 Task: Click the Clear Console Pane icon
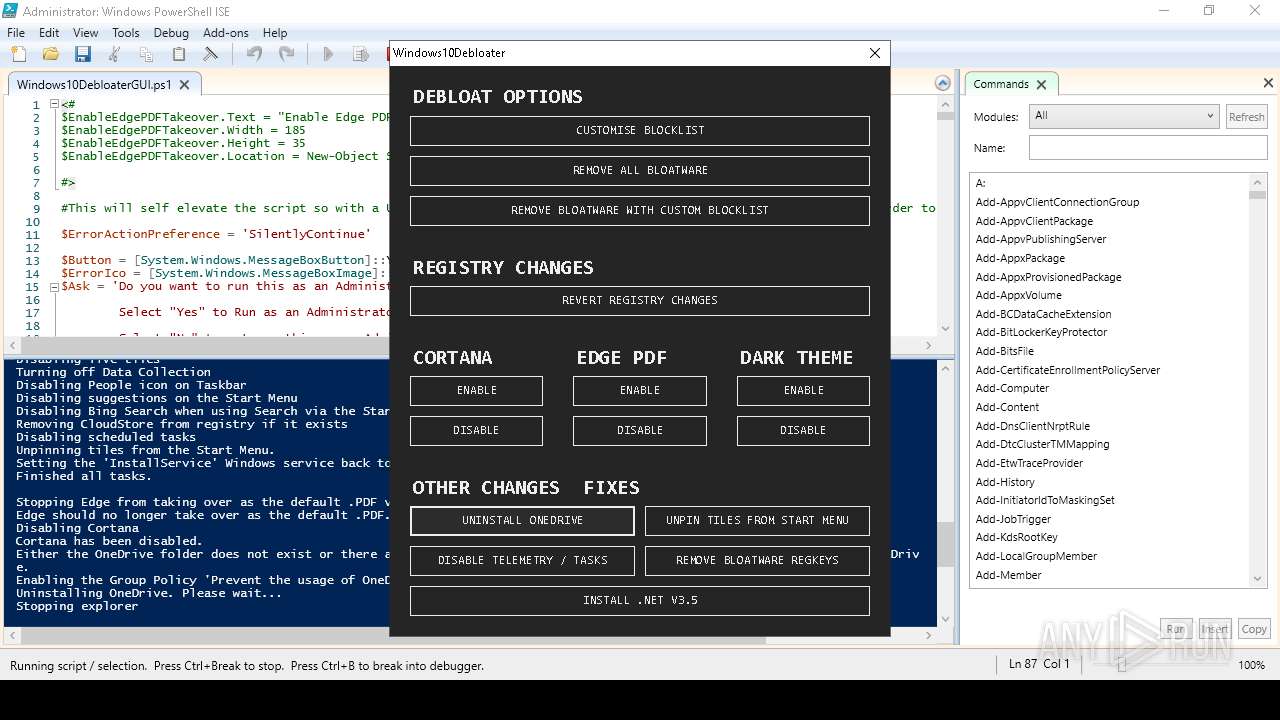coord(211,54)
